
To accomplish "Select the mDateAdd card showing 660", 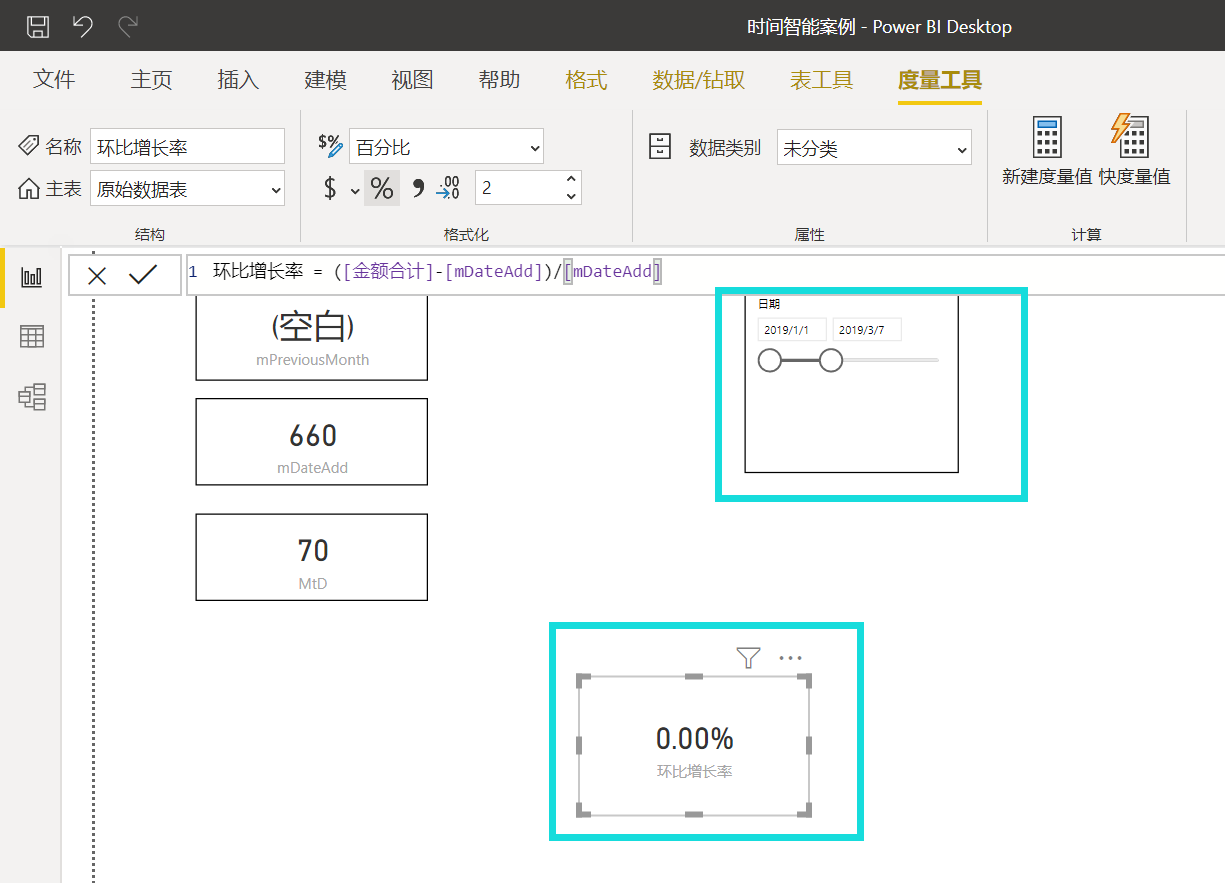I will click(312, 442).
